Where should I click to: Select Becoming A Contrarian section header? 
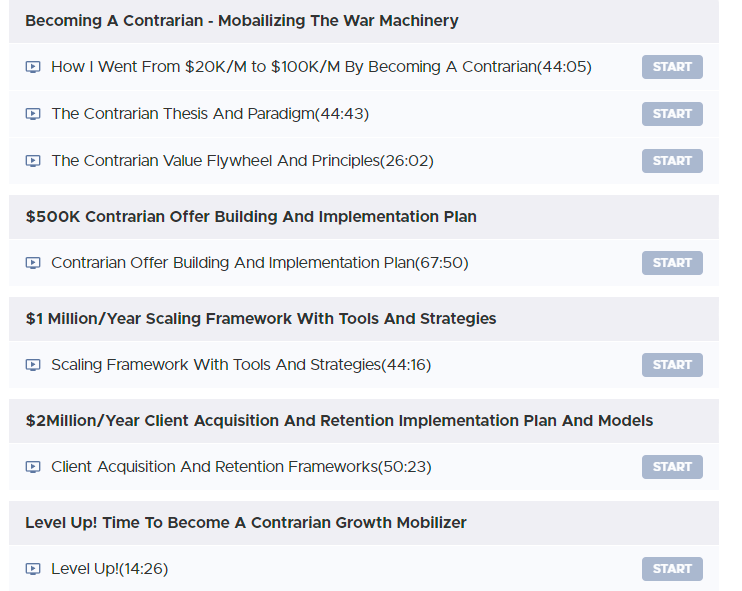pyautogui.click(x=364, y=21)
